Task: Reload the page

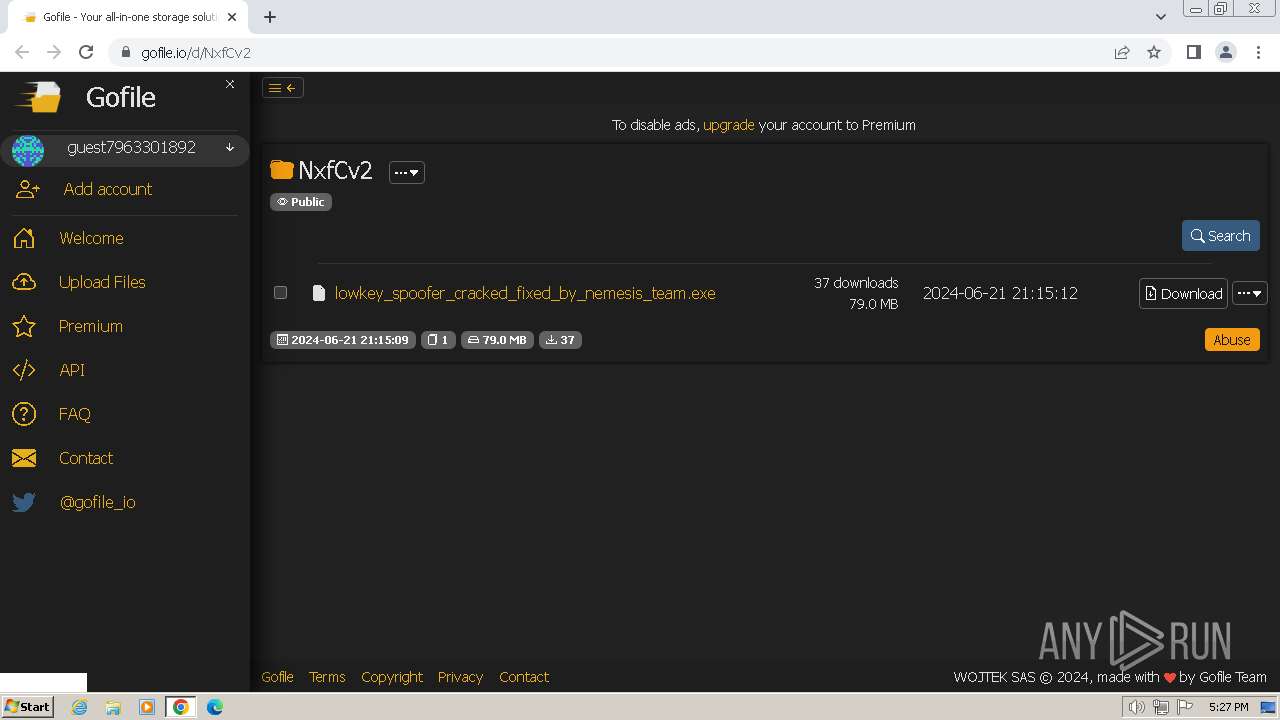Action: pos(86,52)
